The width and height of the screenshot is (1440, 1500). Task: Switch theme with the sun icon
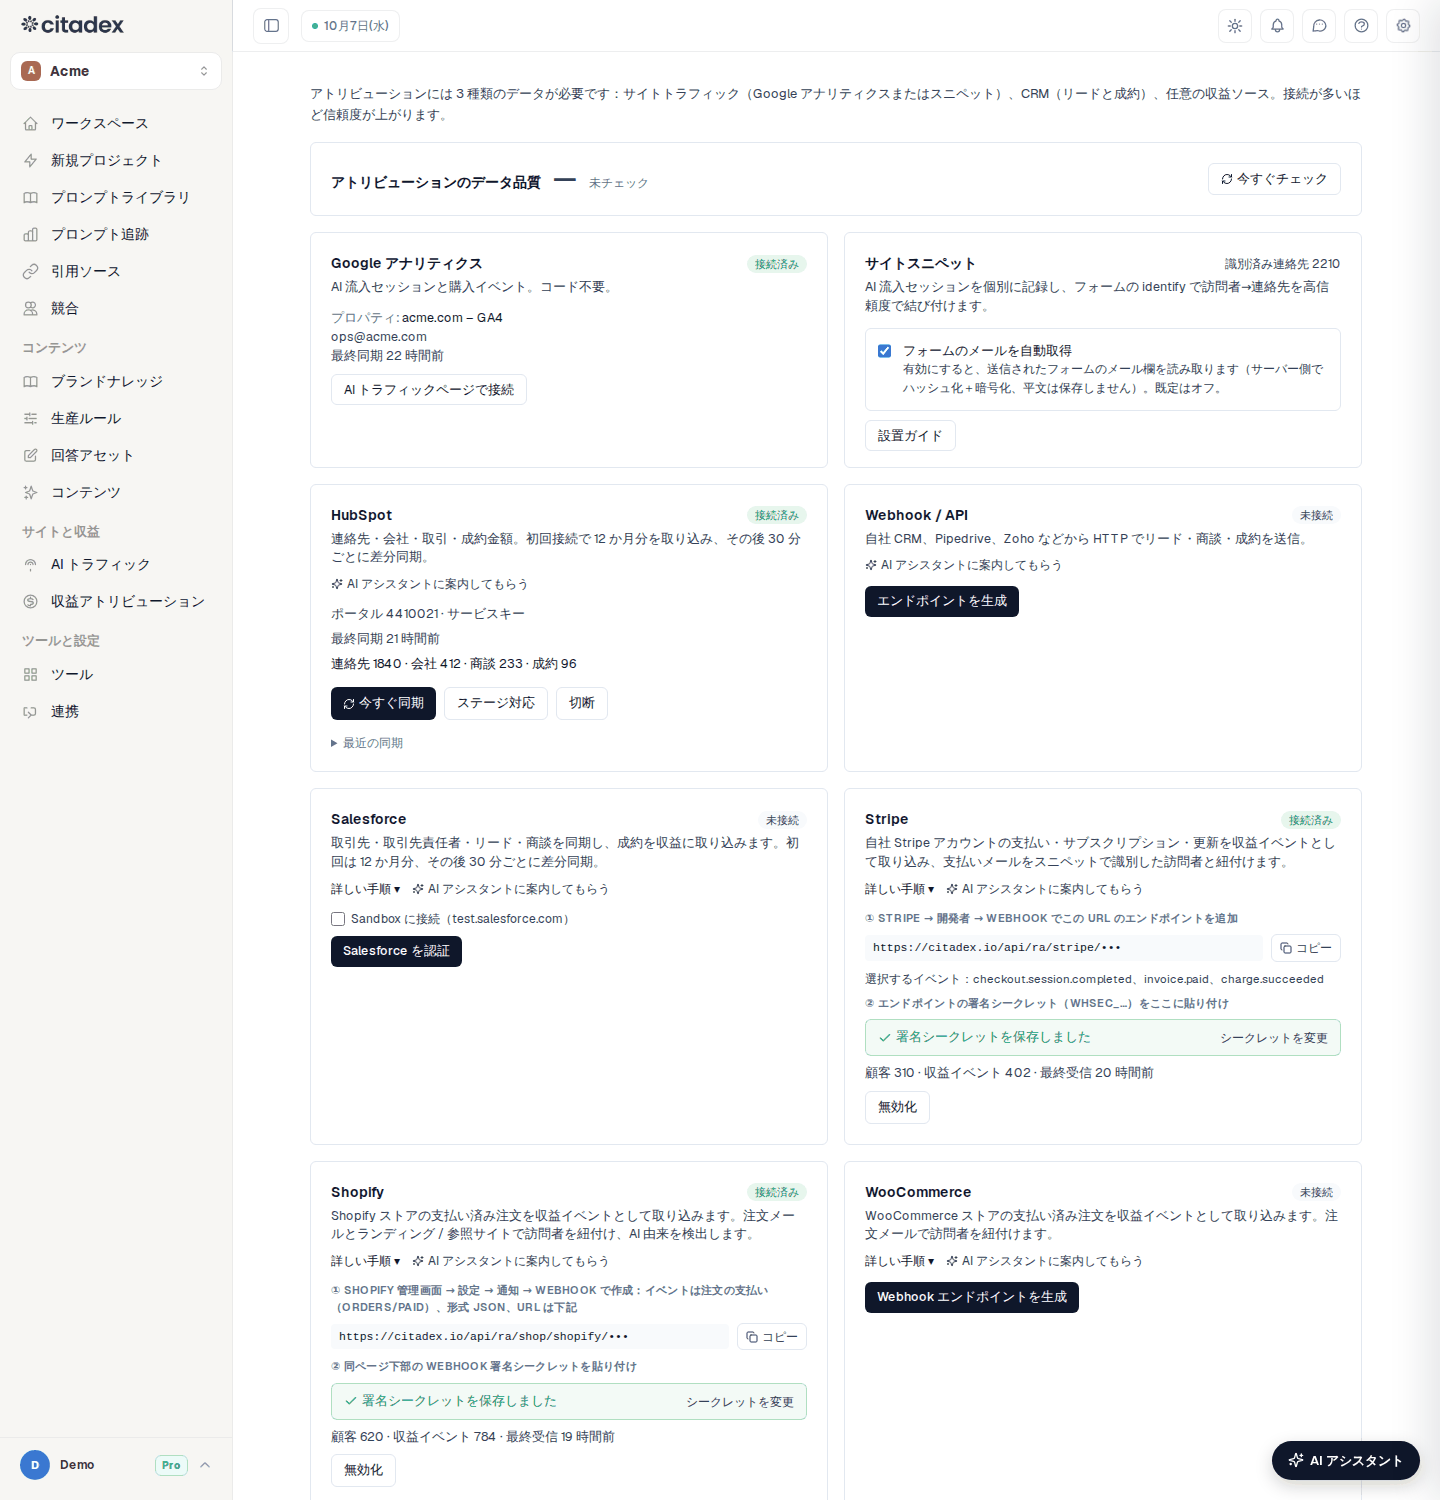click(x=1235, y=26)
